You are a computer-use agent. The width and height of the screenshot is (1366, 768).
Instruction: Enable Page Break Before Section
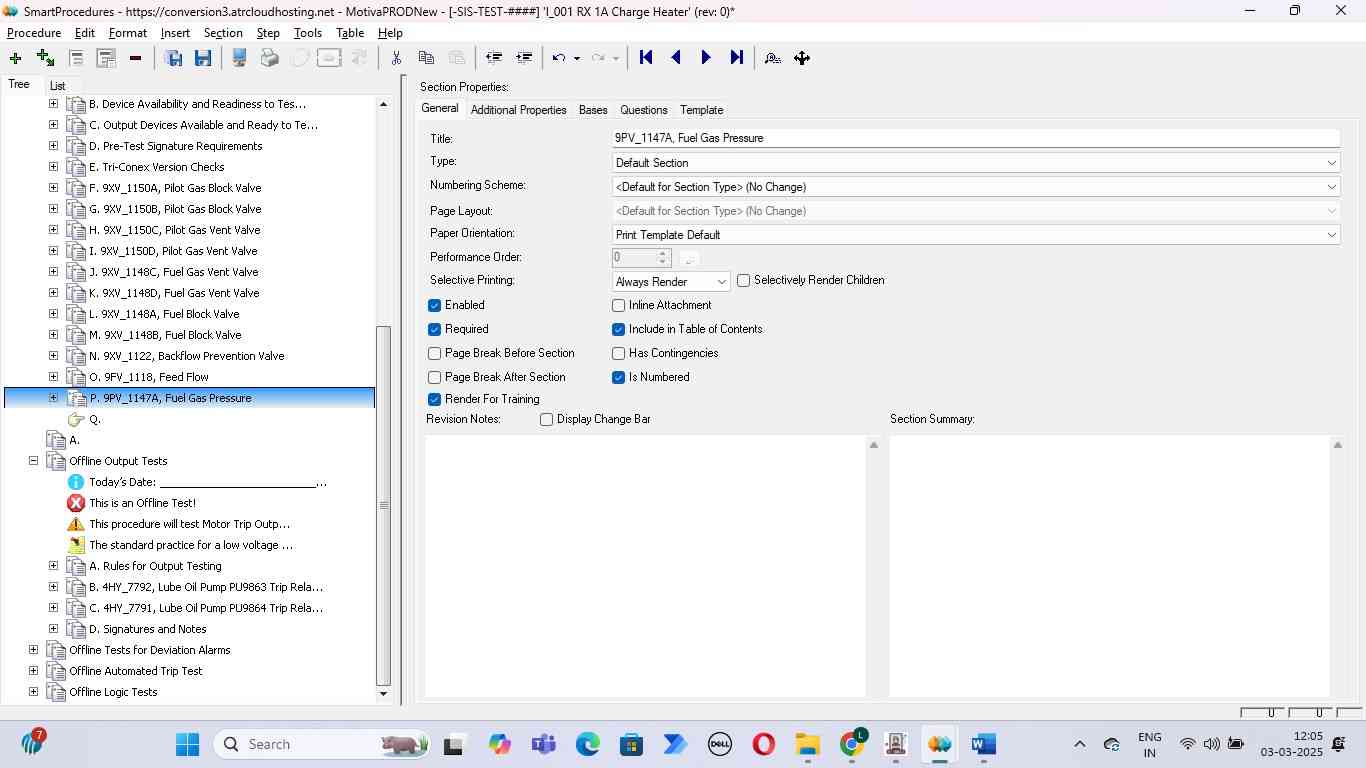[435, 353]
